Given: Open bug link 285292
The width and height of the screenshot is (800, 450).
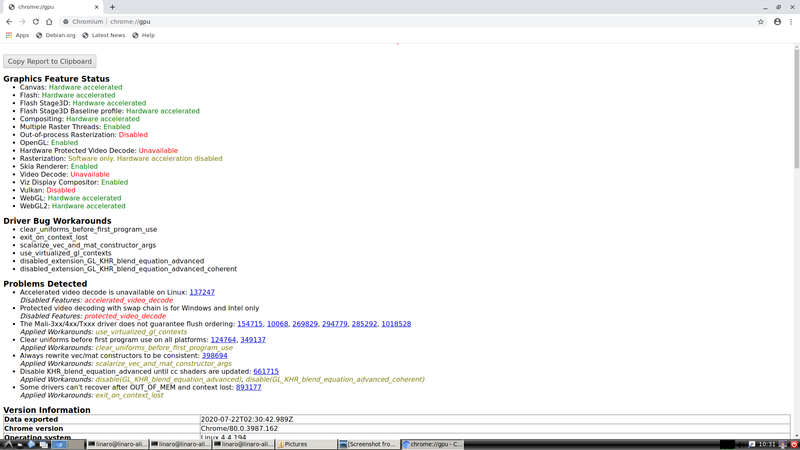Looking at the screenshot, I should [364, 324].
